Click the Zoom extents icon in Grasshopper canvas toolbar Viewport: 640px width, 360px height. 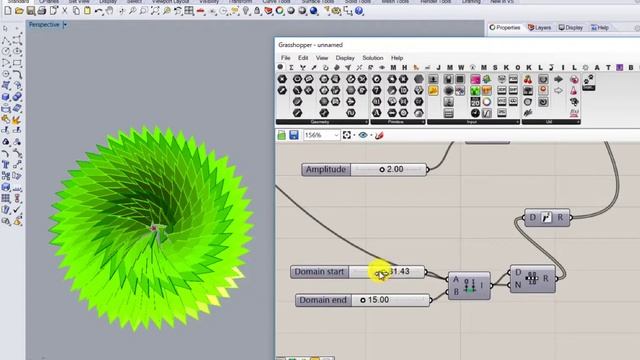point(347,135)
